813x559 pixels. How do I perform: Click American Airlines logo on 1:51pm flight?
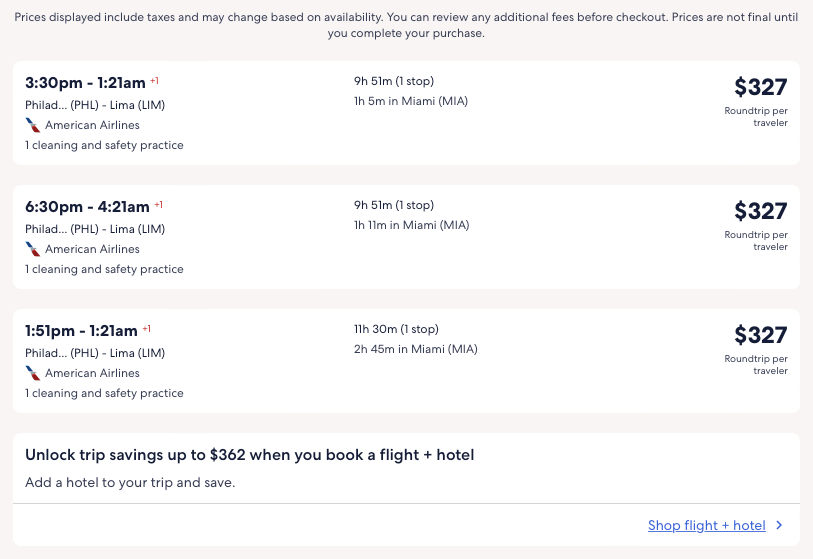(33, 373)
